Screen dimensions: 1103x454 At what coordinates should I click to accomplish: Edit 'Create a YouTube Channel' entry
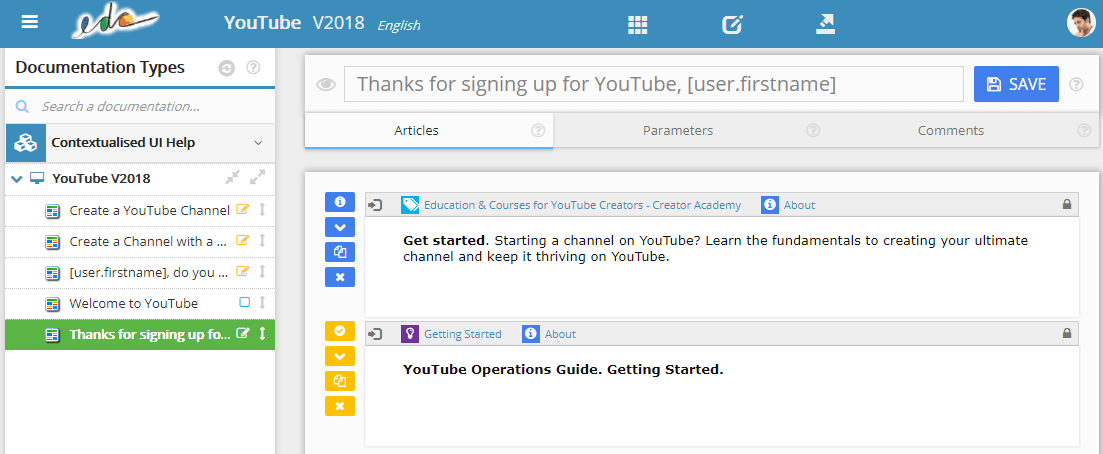tap(243, 209)
